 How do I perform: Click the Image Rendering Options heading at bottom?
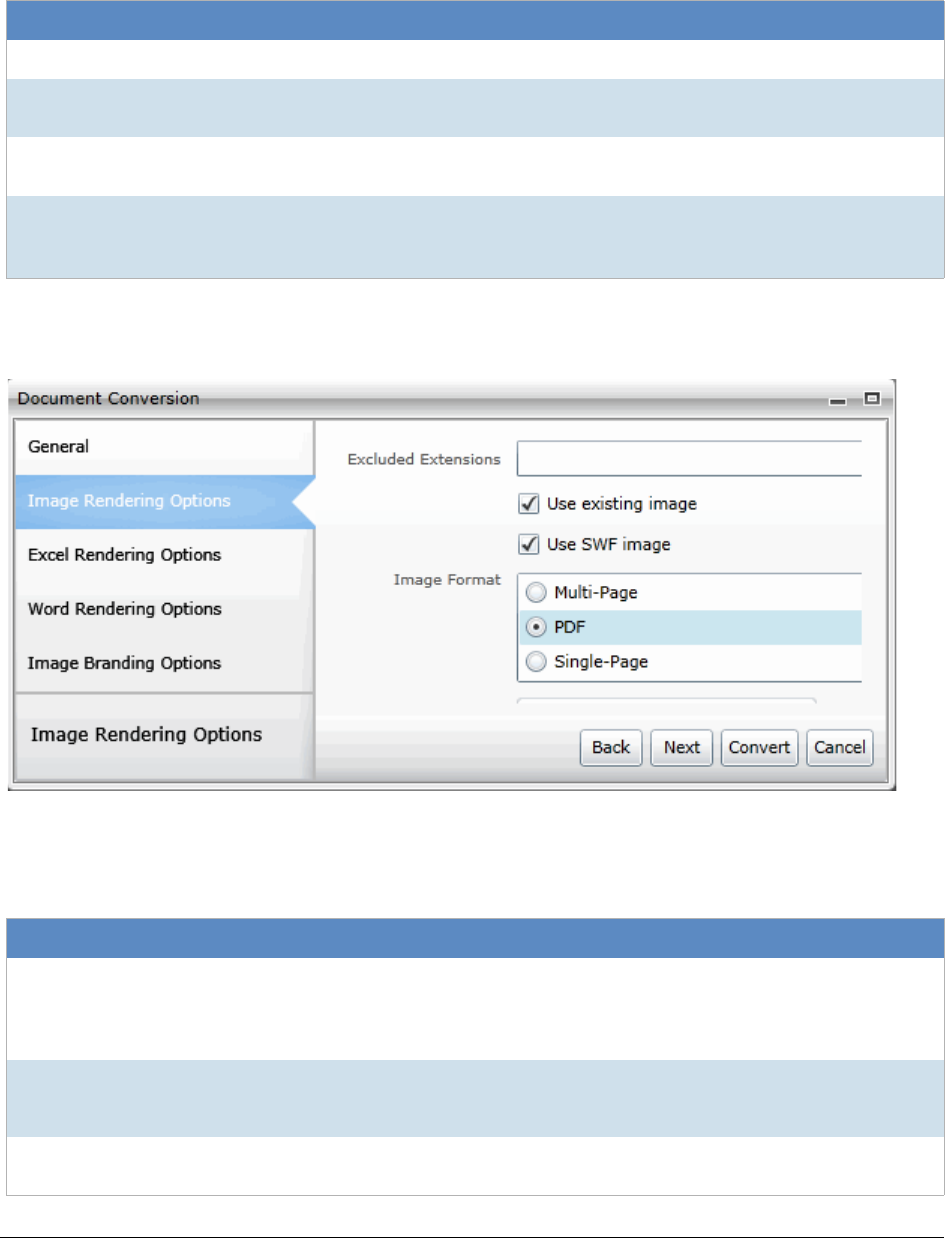click(147, 734)
